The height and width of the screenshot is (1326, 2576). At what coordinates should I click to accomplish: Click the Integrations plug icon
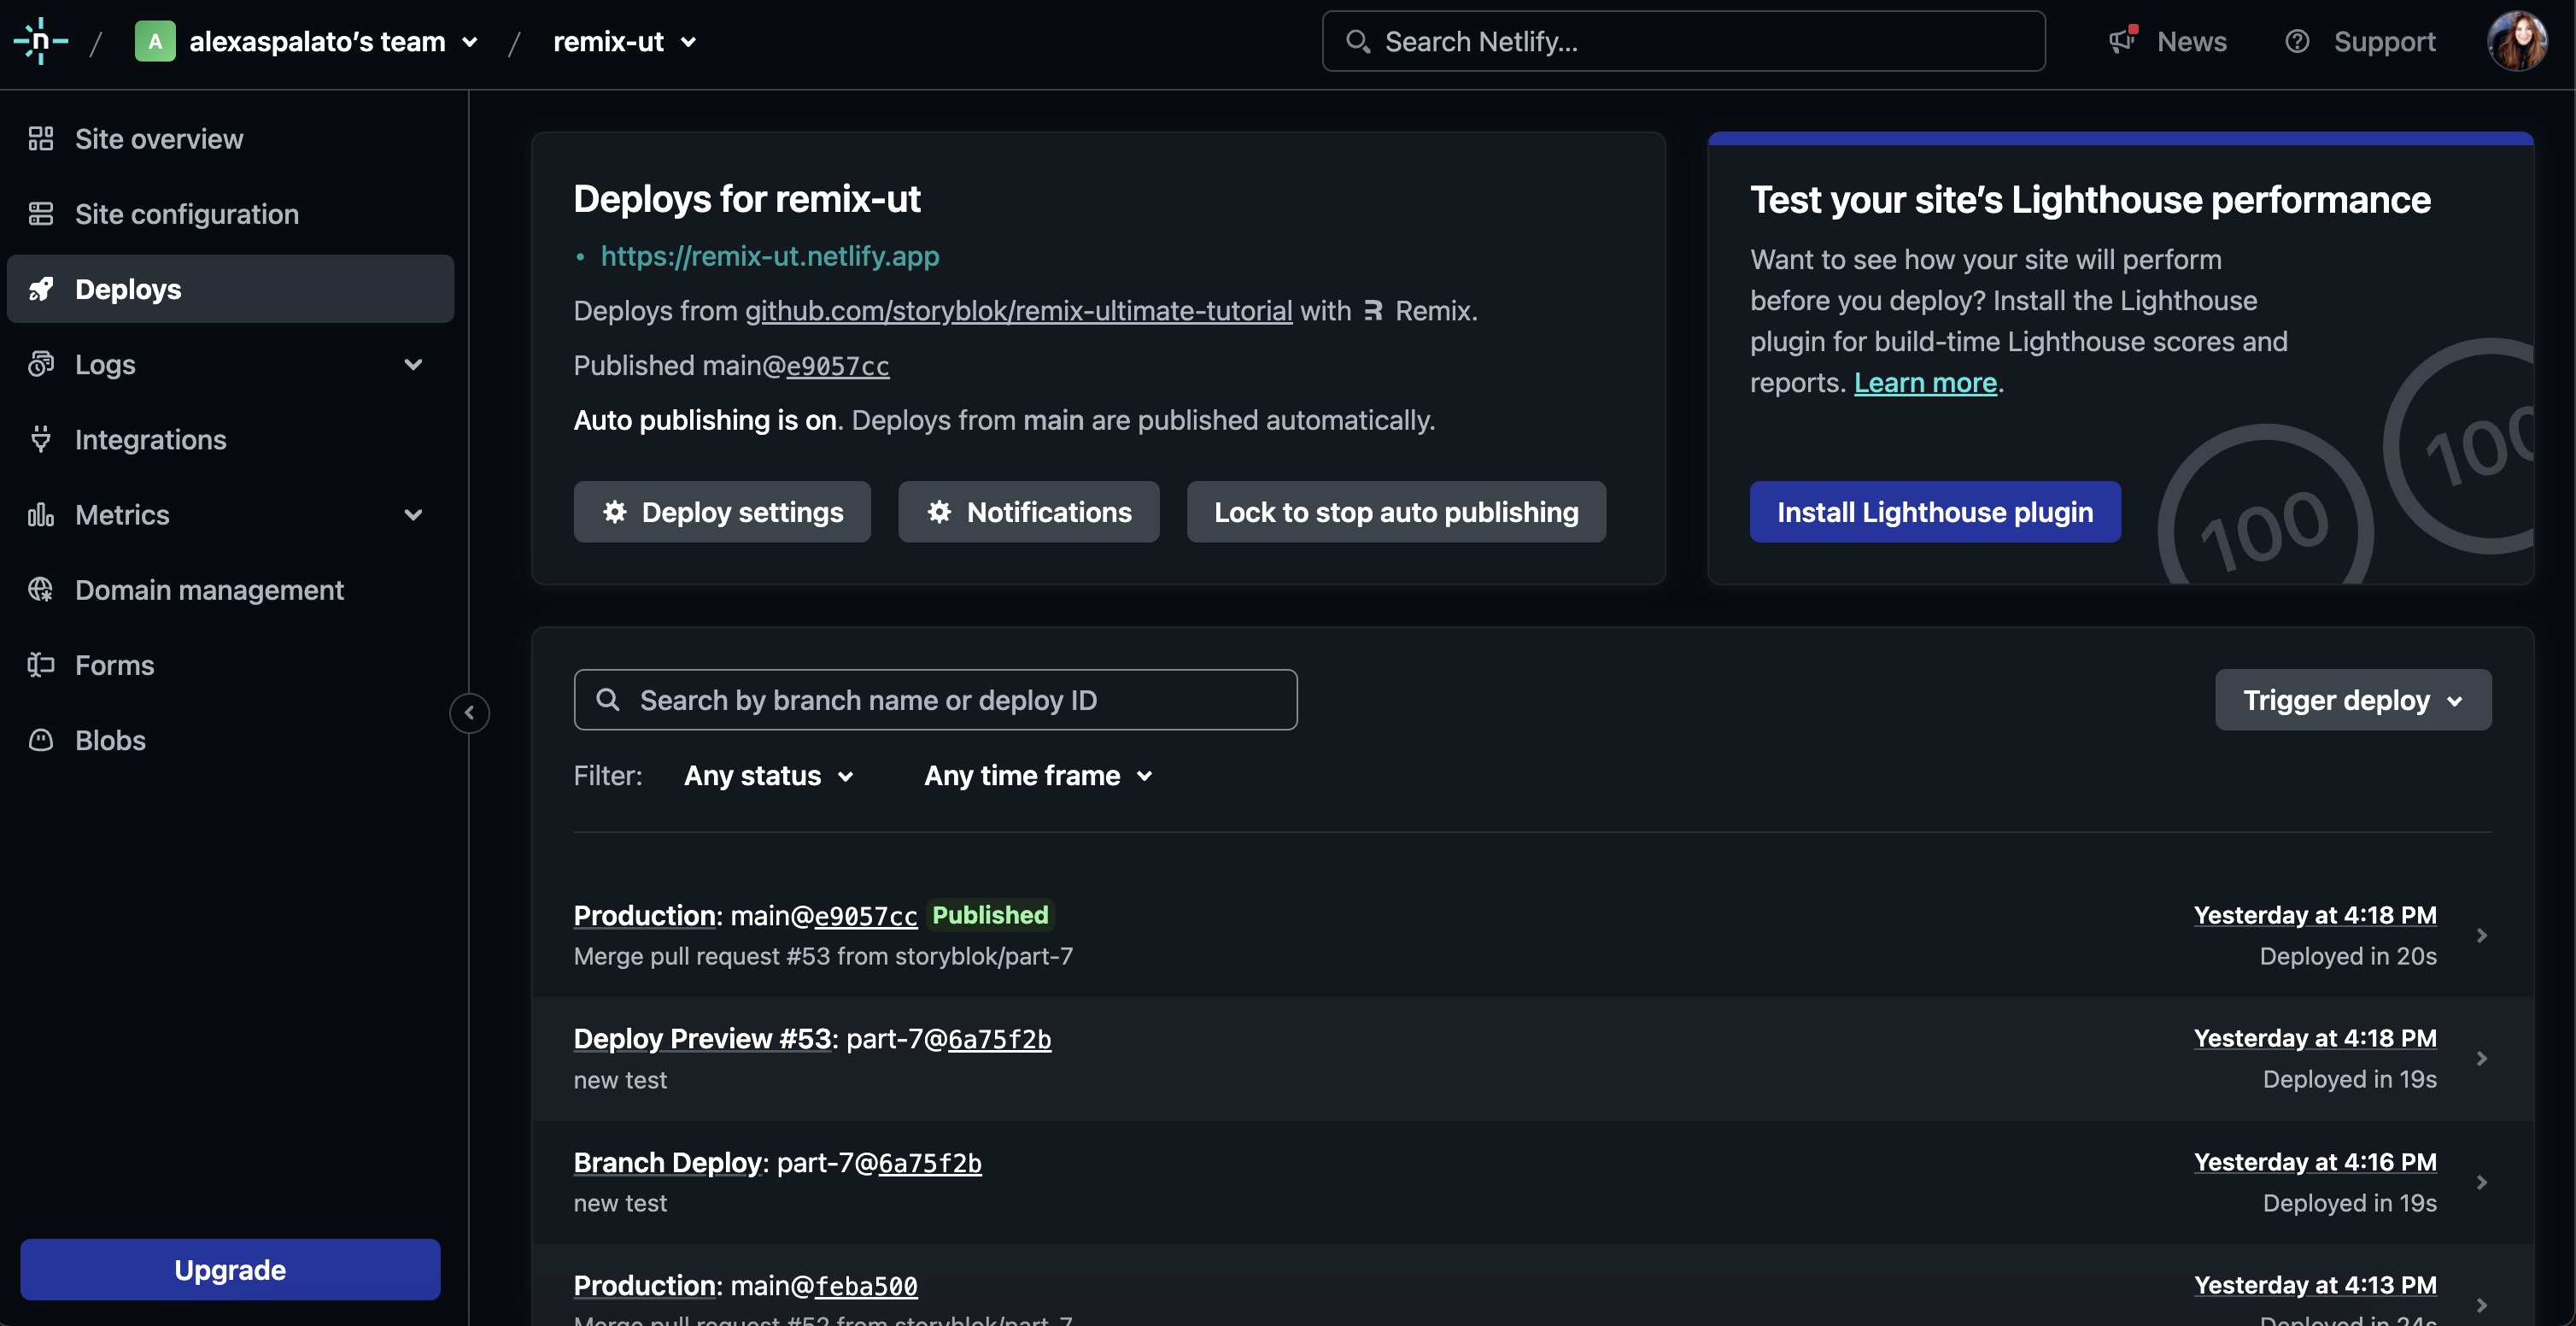tap(41, 439)
